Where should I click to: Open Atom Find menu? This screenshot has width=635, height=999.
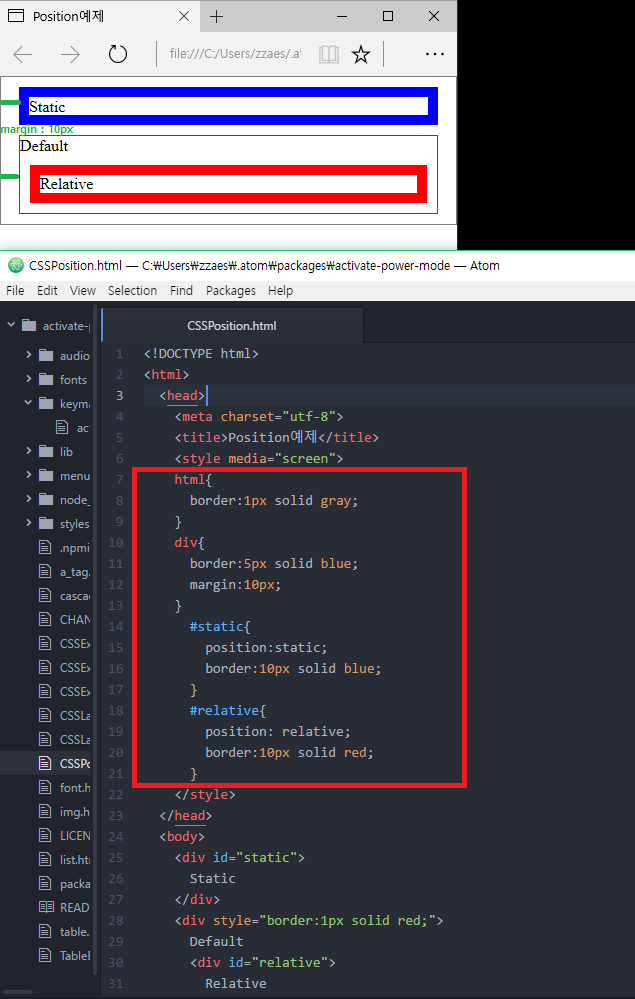pos(182,291)
